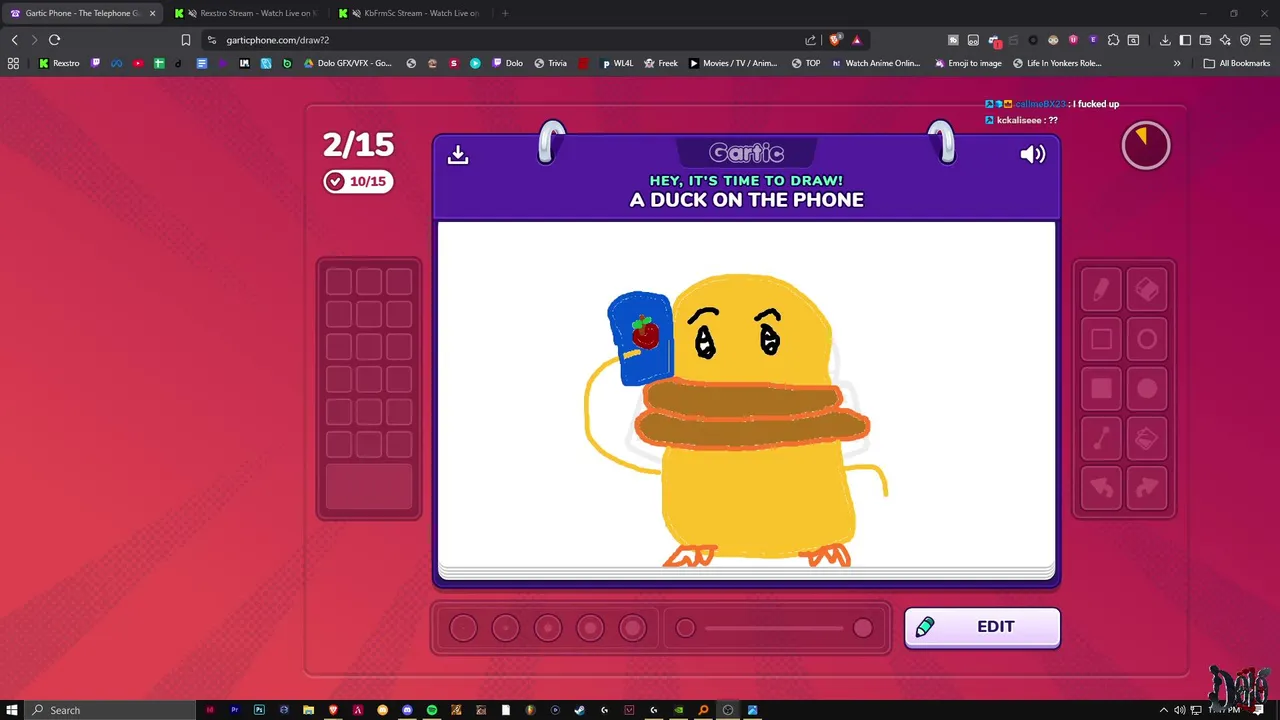Open Brave Rewards icon
This screenshot has width=1280, height=720.
coord(857,40)
